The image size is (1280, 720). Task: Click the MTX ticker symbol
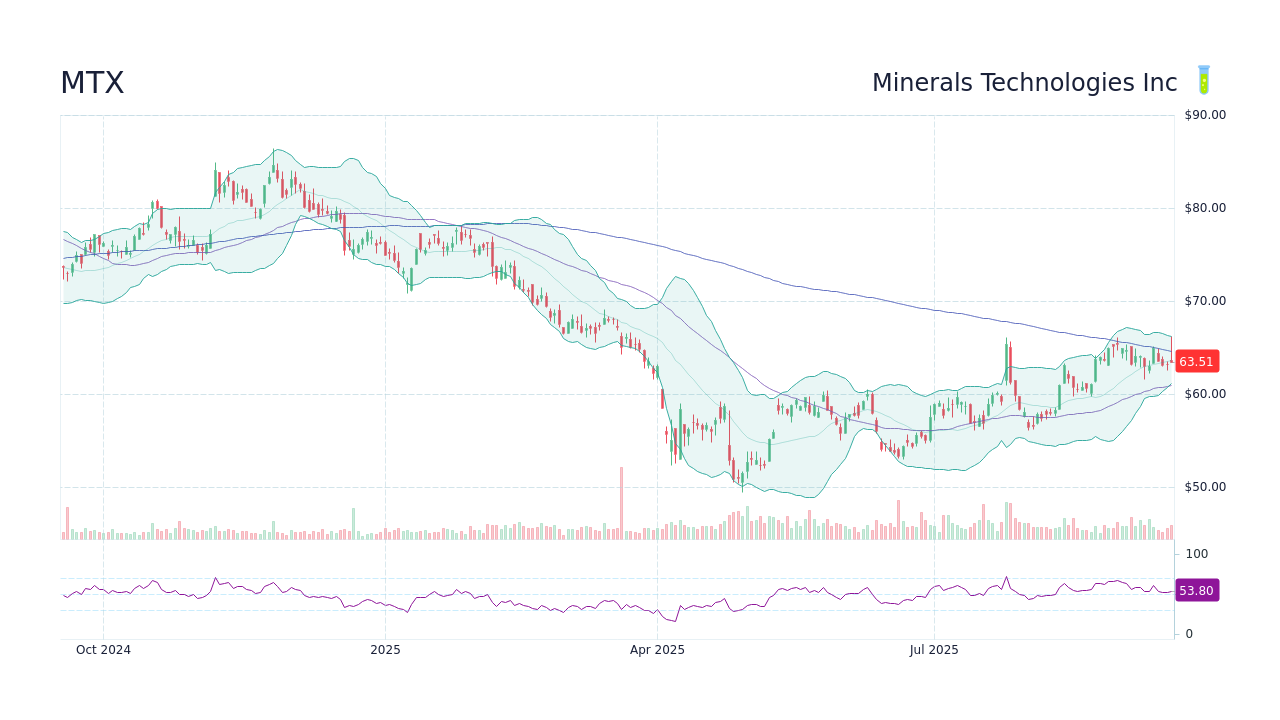[92, 83]
